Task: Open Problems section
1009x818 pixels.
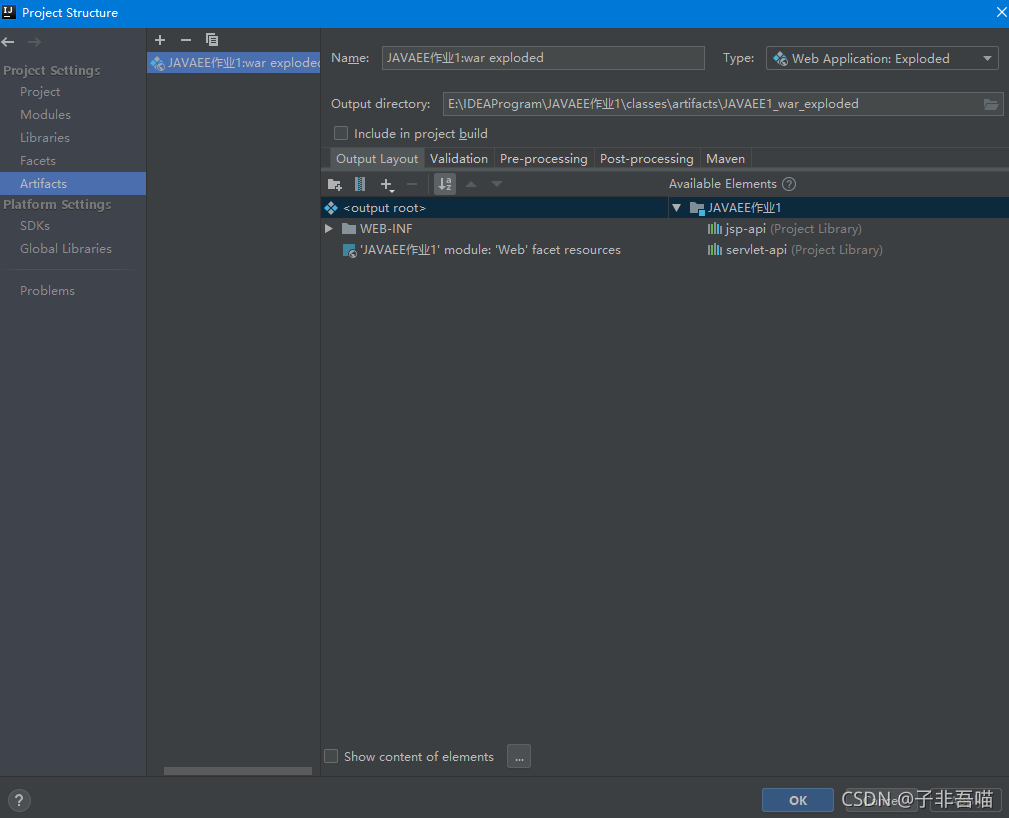Action: pos(47,290)
